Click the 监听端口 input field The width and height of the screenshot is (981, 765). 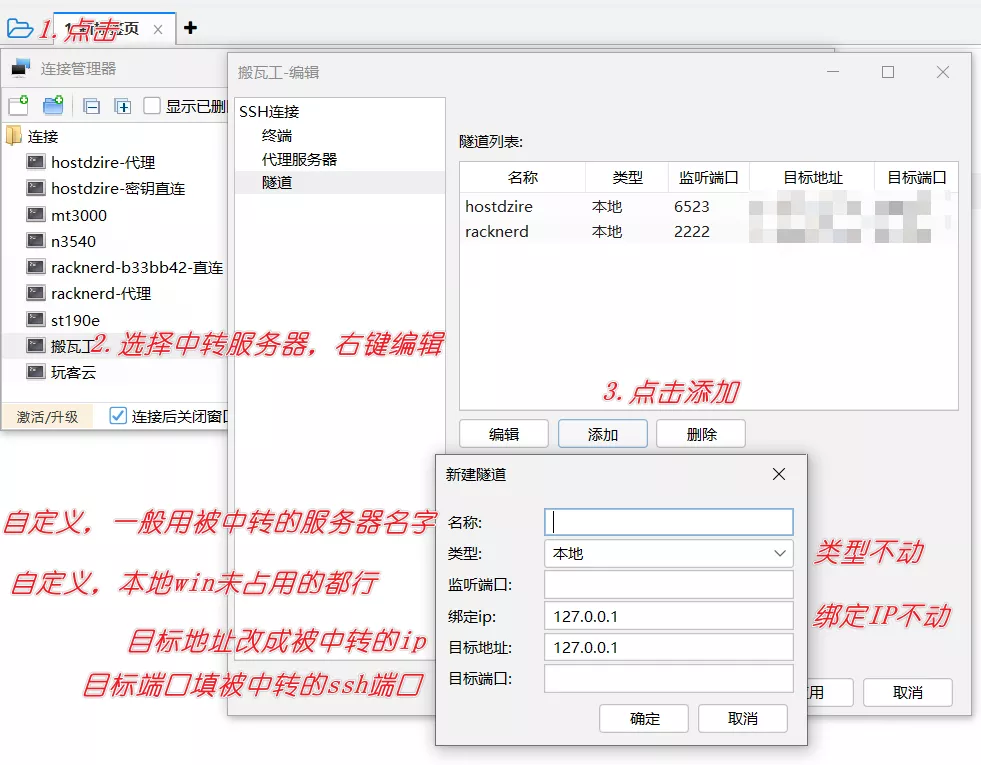click(669, 585)
